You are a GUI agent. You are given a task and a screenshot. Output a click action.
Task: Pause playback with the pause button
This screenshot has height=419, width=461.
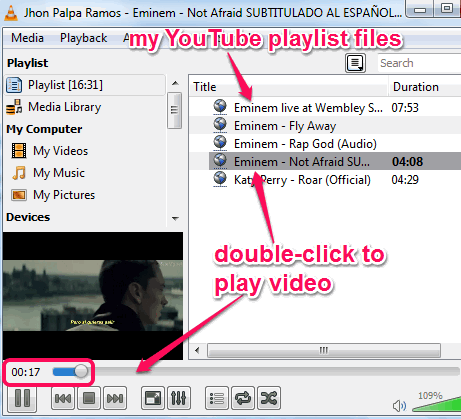coord(22,398)
